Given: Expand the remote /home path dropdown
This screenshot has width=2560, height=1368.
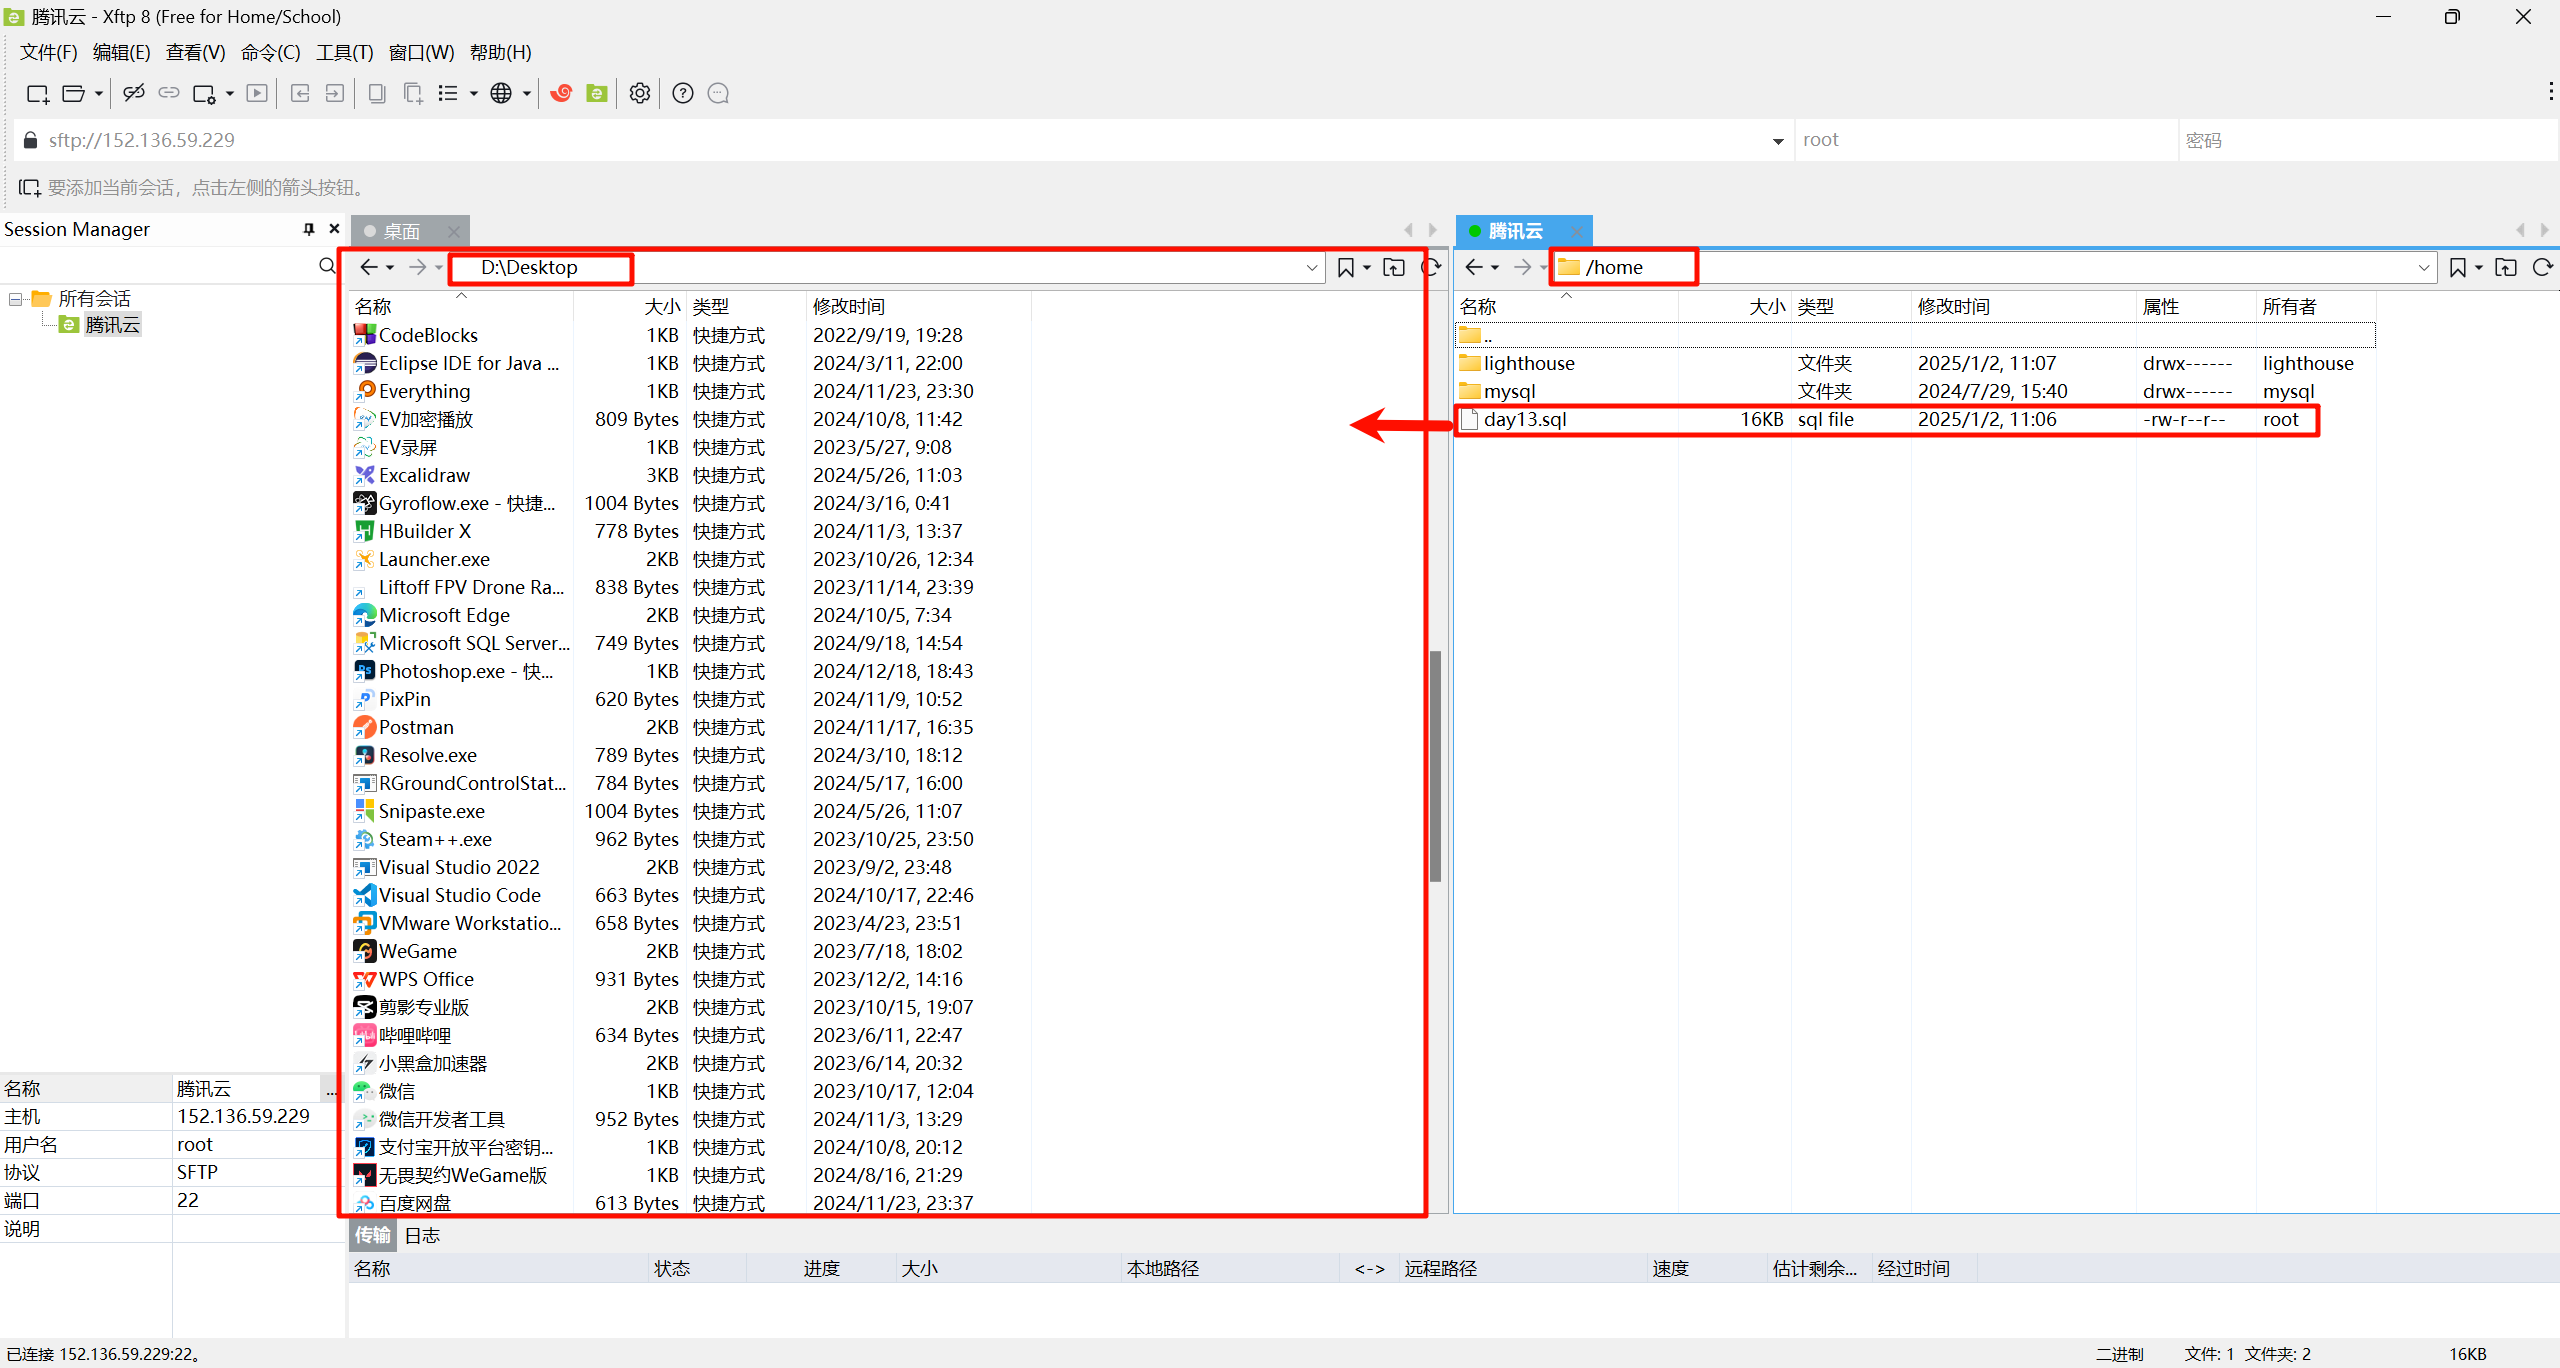Looking at the screenshot, I should (2423, 267).
